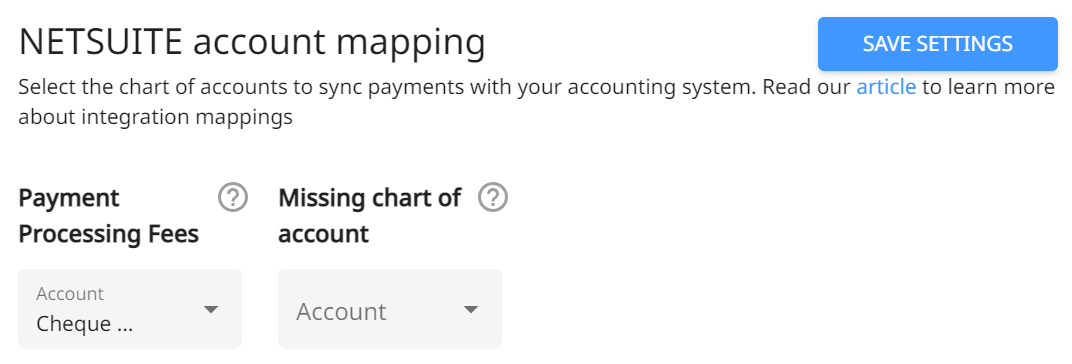Screen dimensions: 1072x364
Task: Click help icon beside Missing chart of account
Action: [492, 198]
